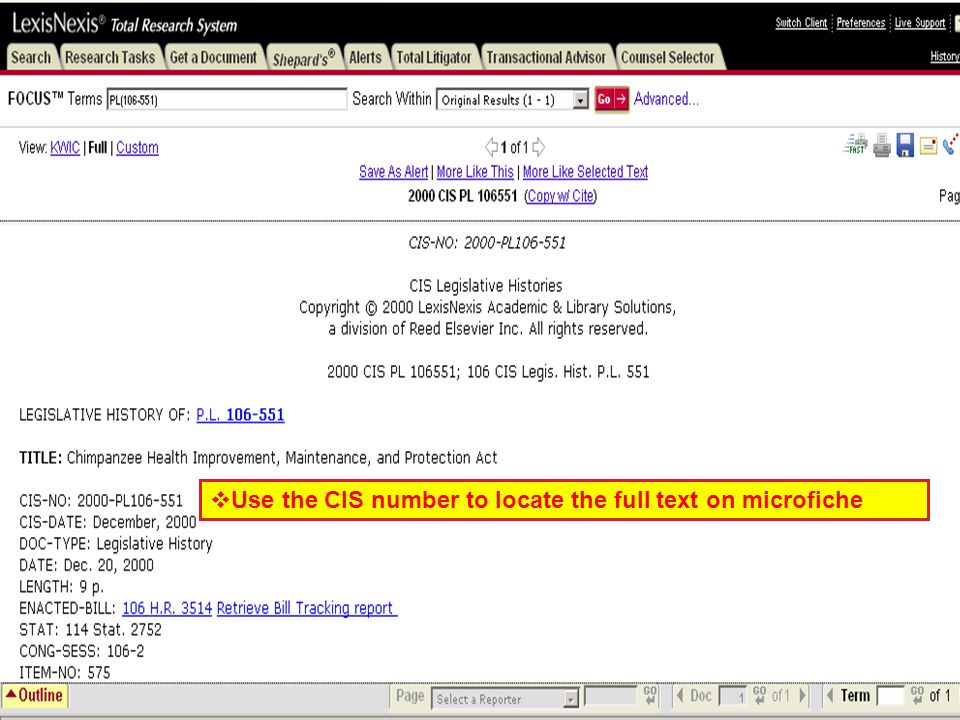
Task: Click the FAST Print icon
Action: [855, 145]
